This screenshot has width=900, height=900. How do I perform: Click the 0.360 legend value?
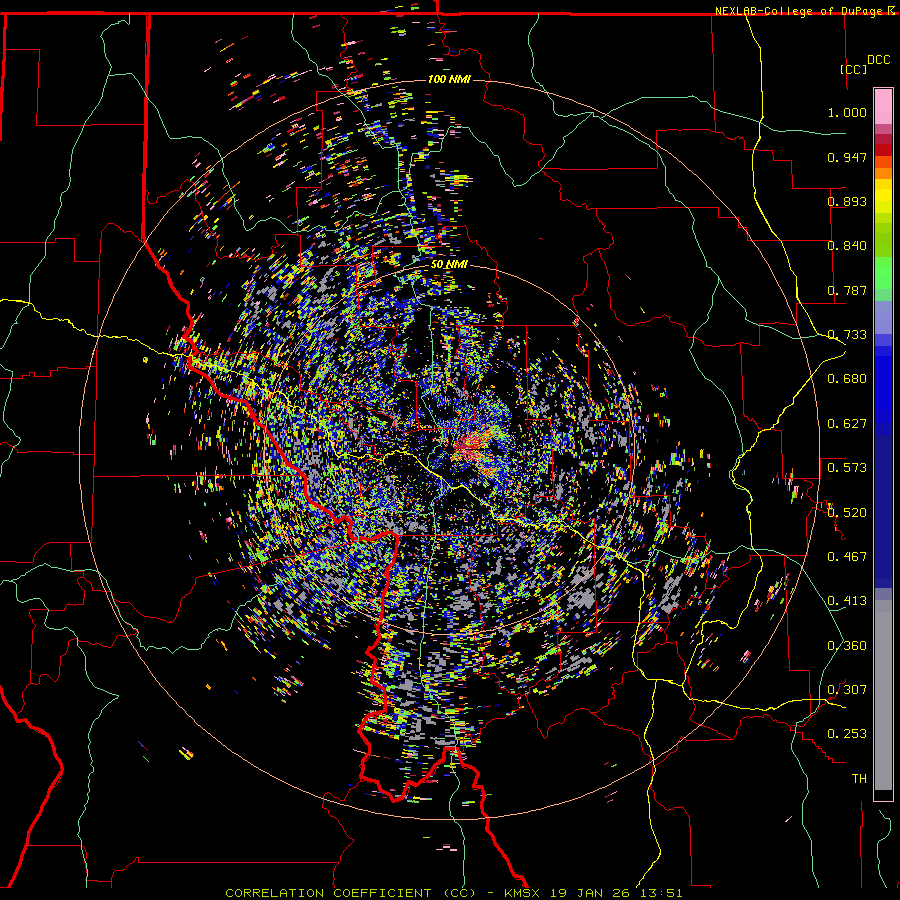(x=847, y=645)
